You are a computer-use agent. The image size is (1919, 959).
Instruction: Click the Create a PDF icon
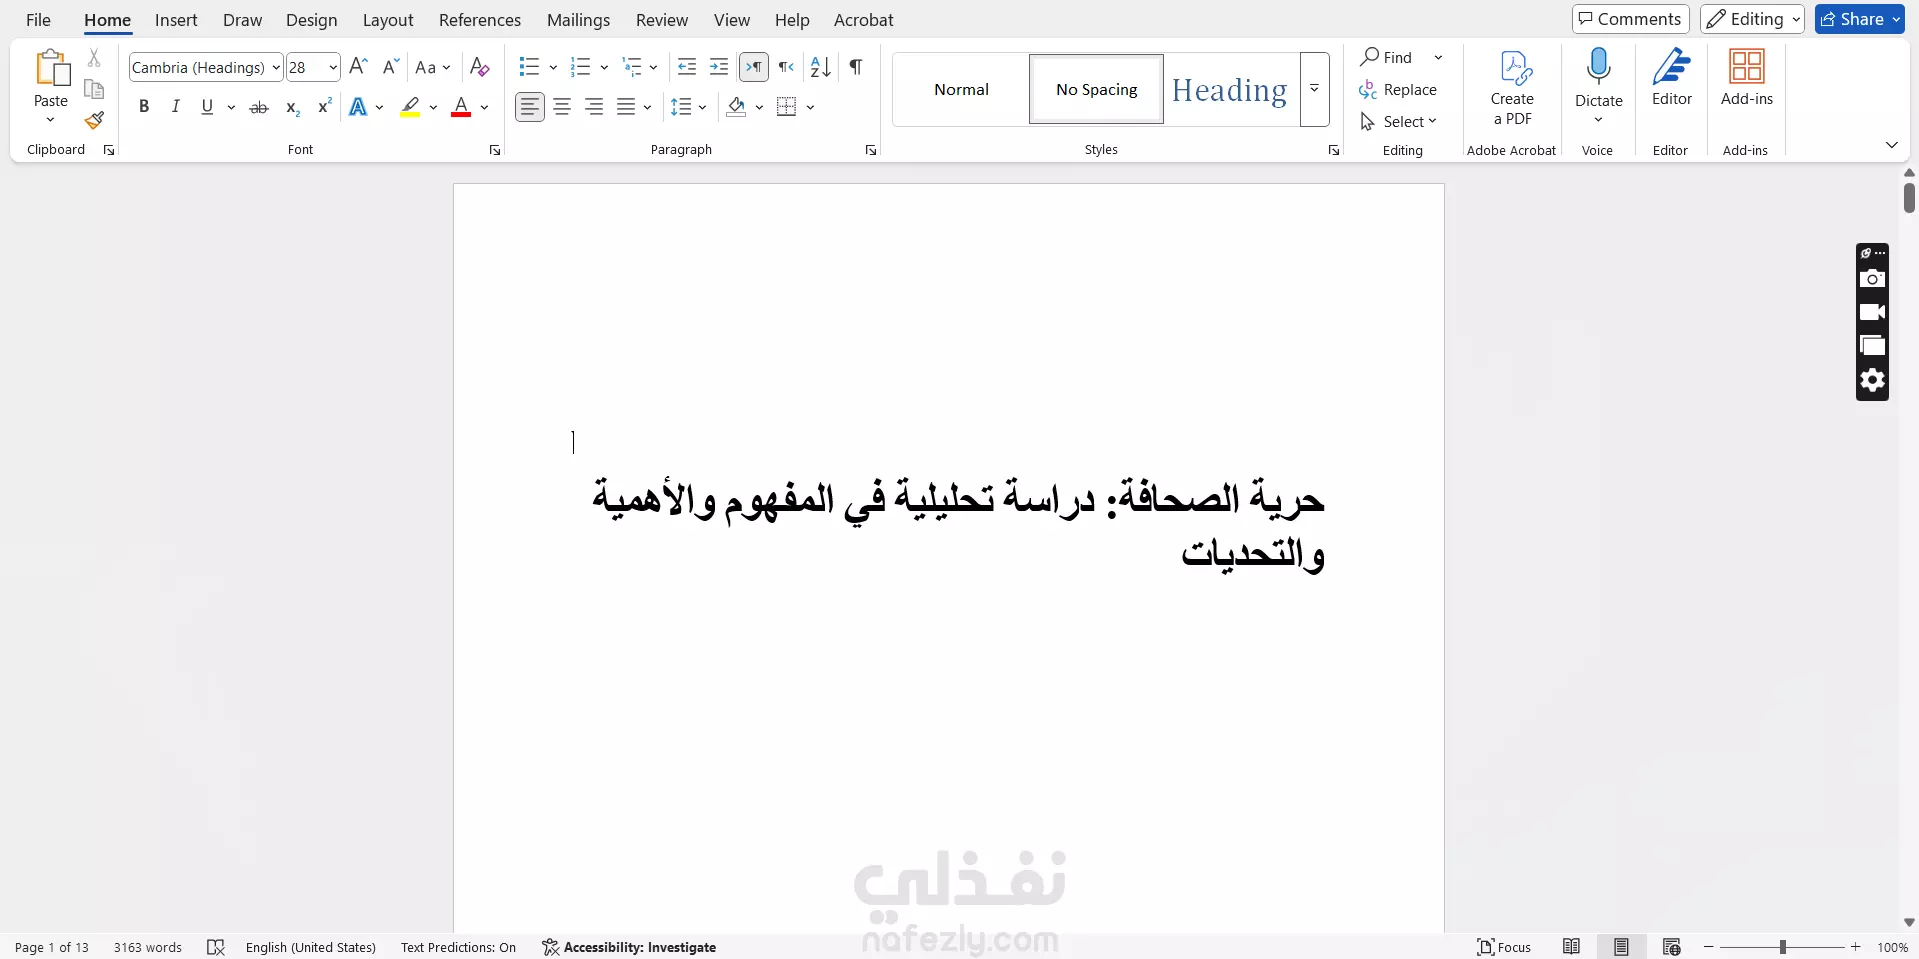pos(1512,88)
